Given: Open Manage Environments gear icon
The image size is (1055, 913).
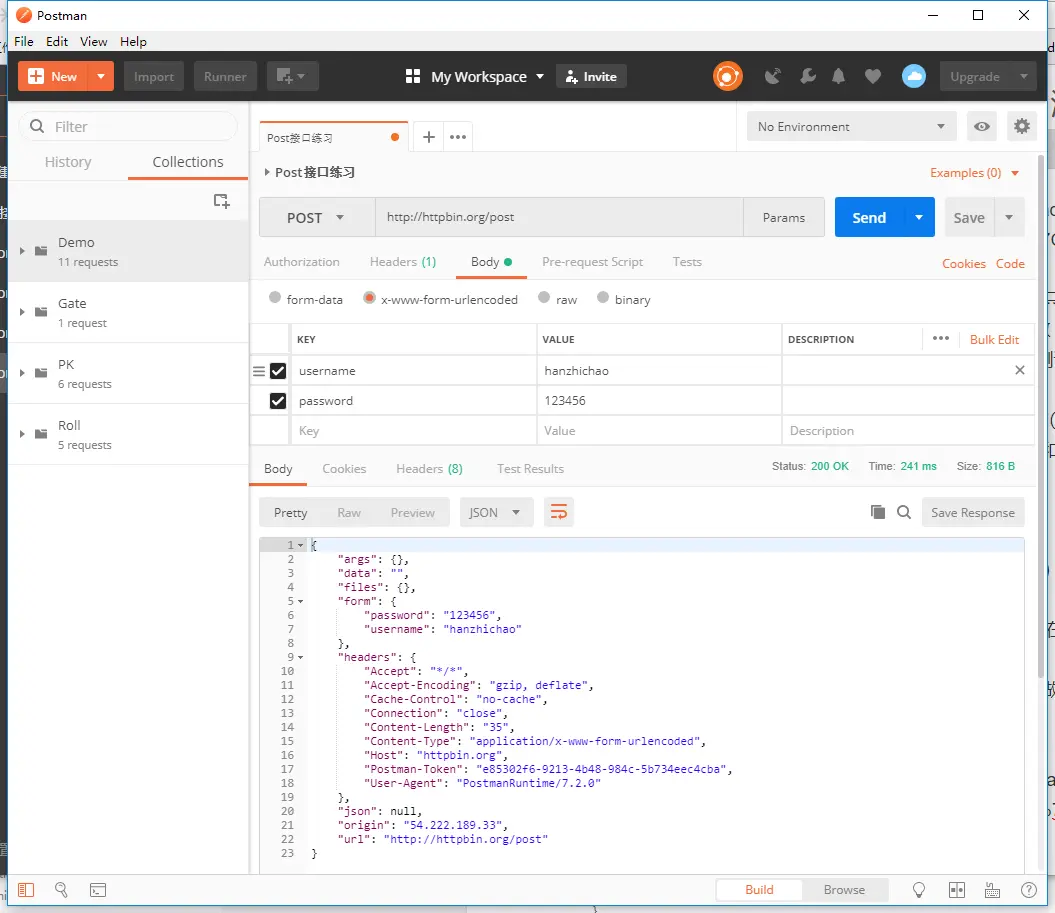Looking at the screenshot, I should tap(1021, 126).
